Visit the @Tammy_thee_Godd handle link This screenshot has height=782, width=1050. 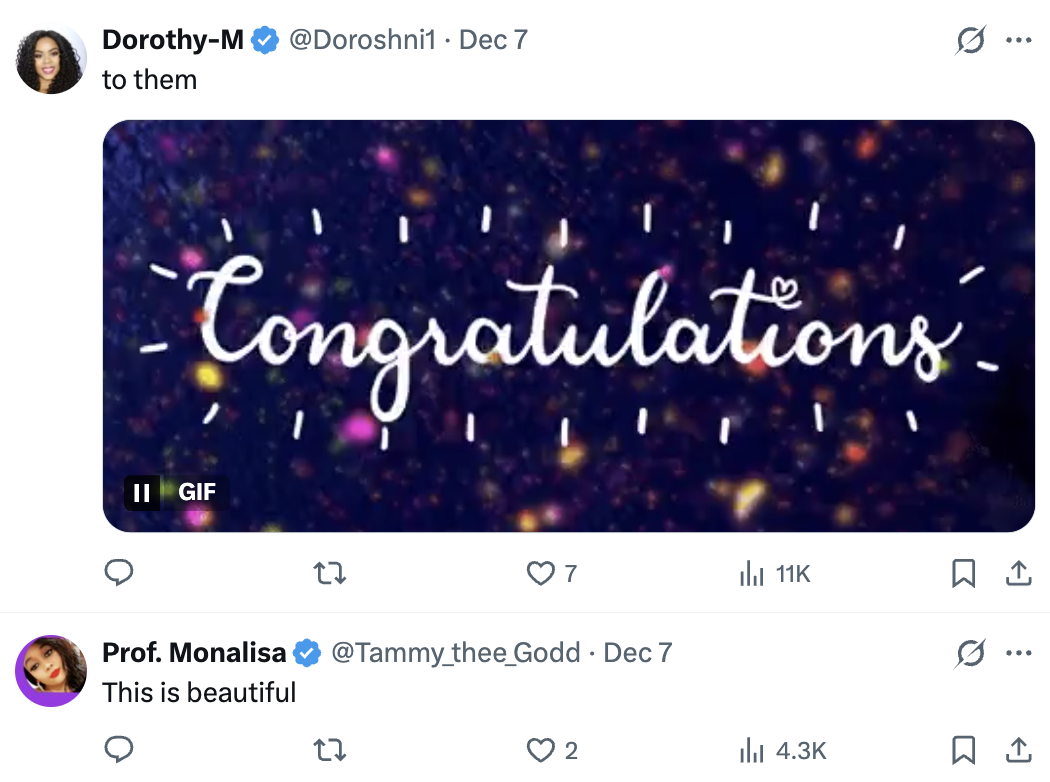point(455,654)
